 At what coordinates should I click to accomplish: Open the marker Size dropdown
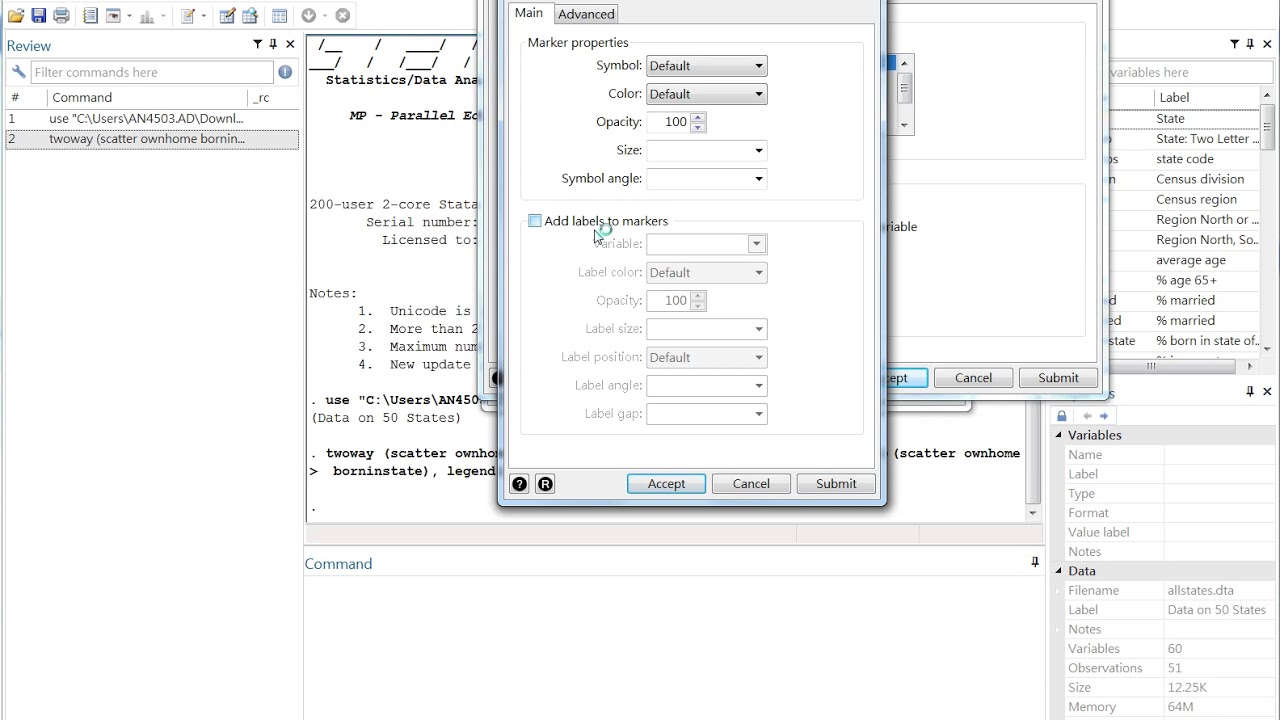pos(706,150)
